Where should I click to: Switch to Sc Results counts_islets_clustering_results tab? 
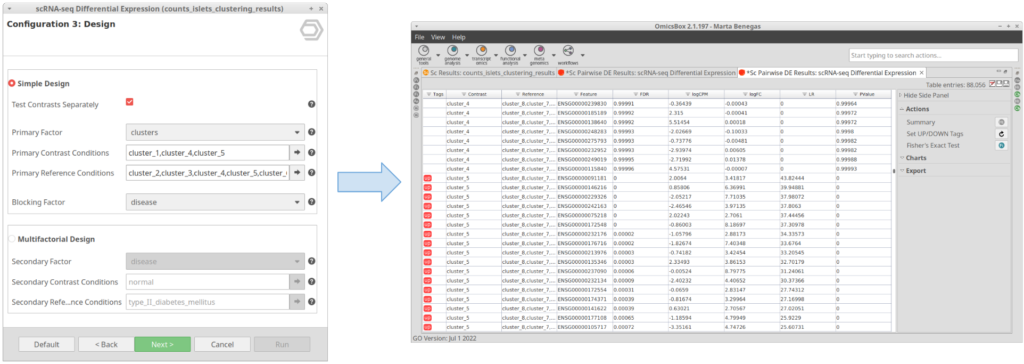coord(488,73)
